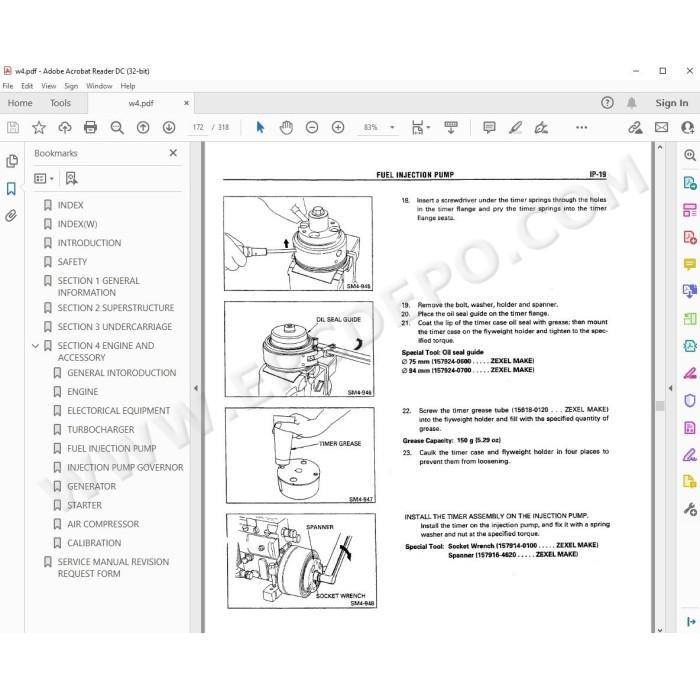Collapse the left navigation pane with the arrow
This screenshot has width=700, height=700.
(x=196, y=388)
